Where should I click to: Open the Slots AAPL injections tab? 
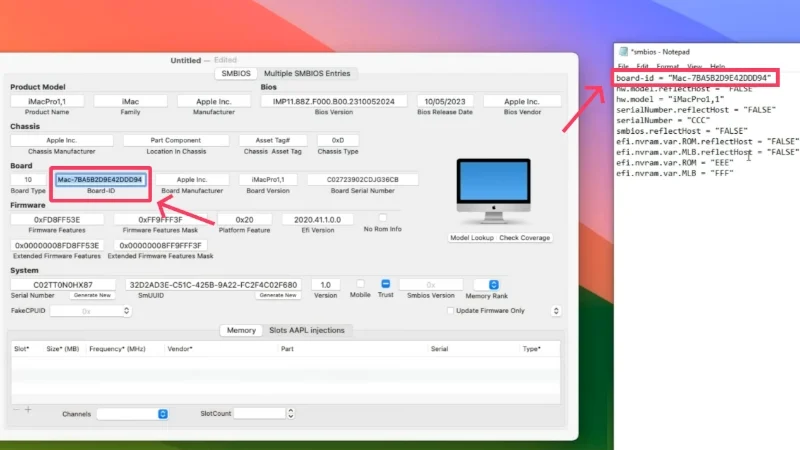tap(307, 330)
